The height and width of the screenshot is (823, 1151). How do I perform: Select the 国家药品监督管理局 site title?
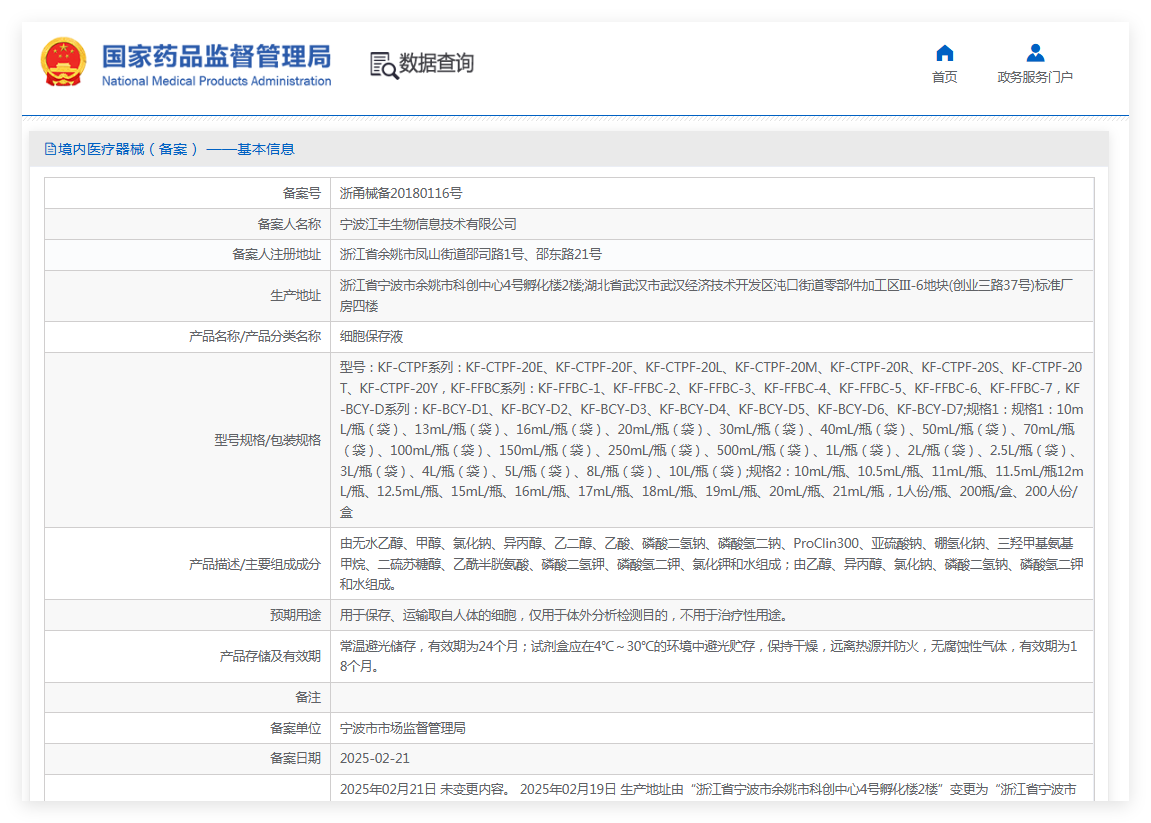coord(217,57)
